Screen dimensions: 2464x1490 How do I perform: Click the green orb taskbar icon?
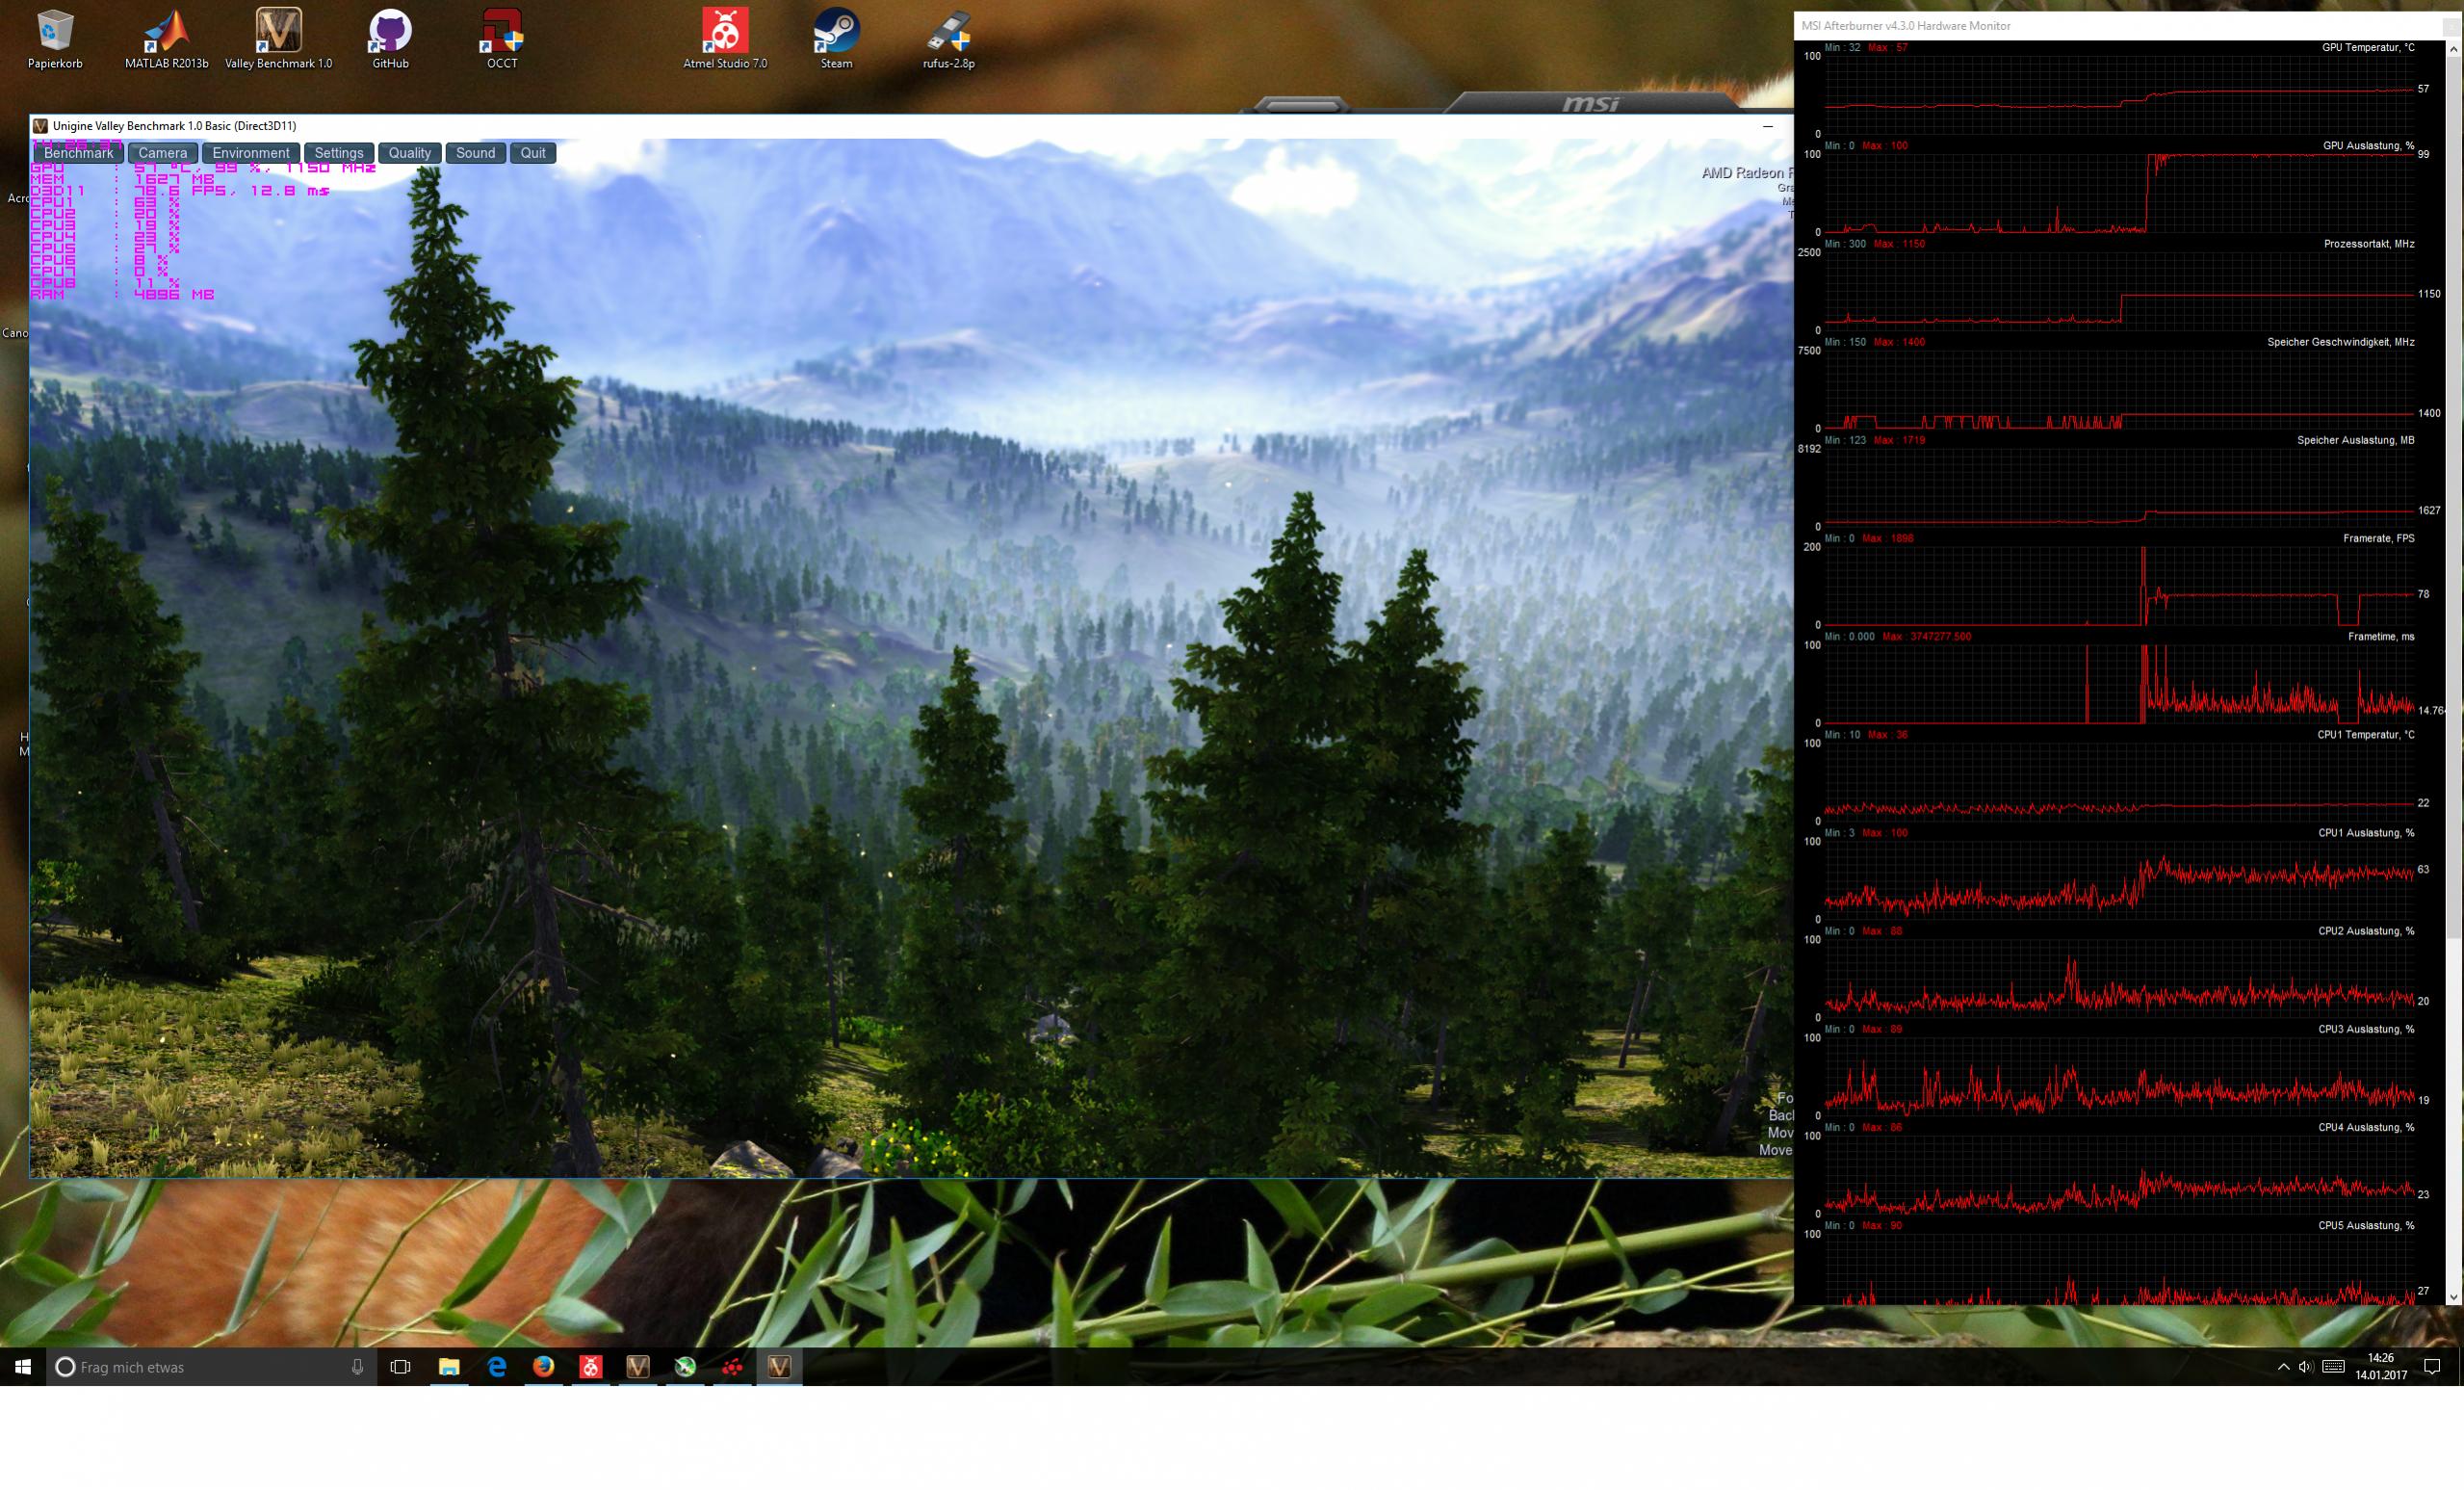(x=685, y=1366)
